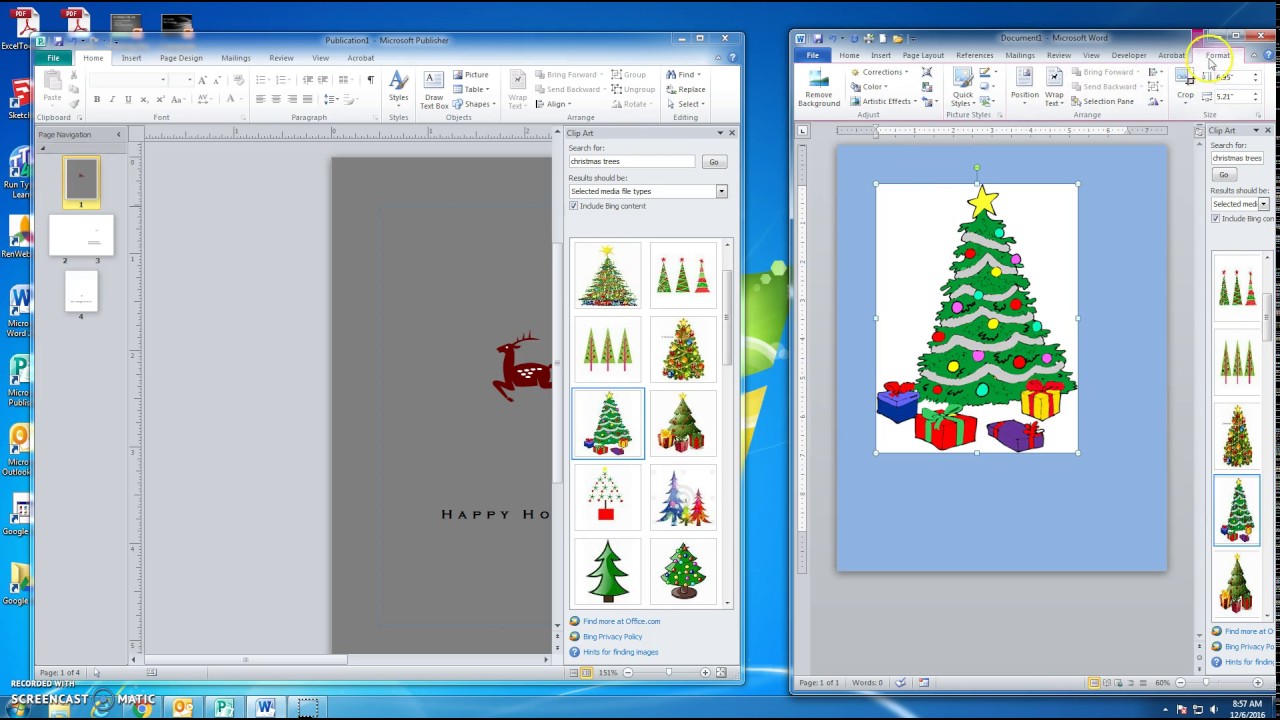Toggle Italic in Publisher ribbon

[x=112, y=100]
